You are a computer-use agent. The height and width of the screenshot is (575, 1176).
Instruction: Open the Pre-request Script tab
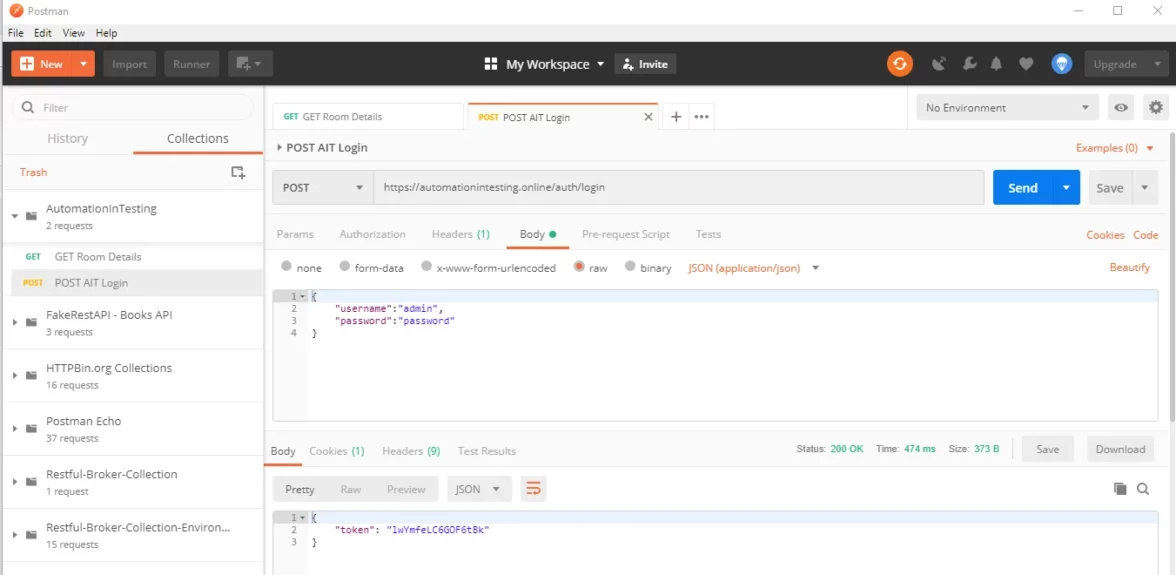[626, 234]
